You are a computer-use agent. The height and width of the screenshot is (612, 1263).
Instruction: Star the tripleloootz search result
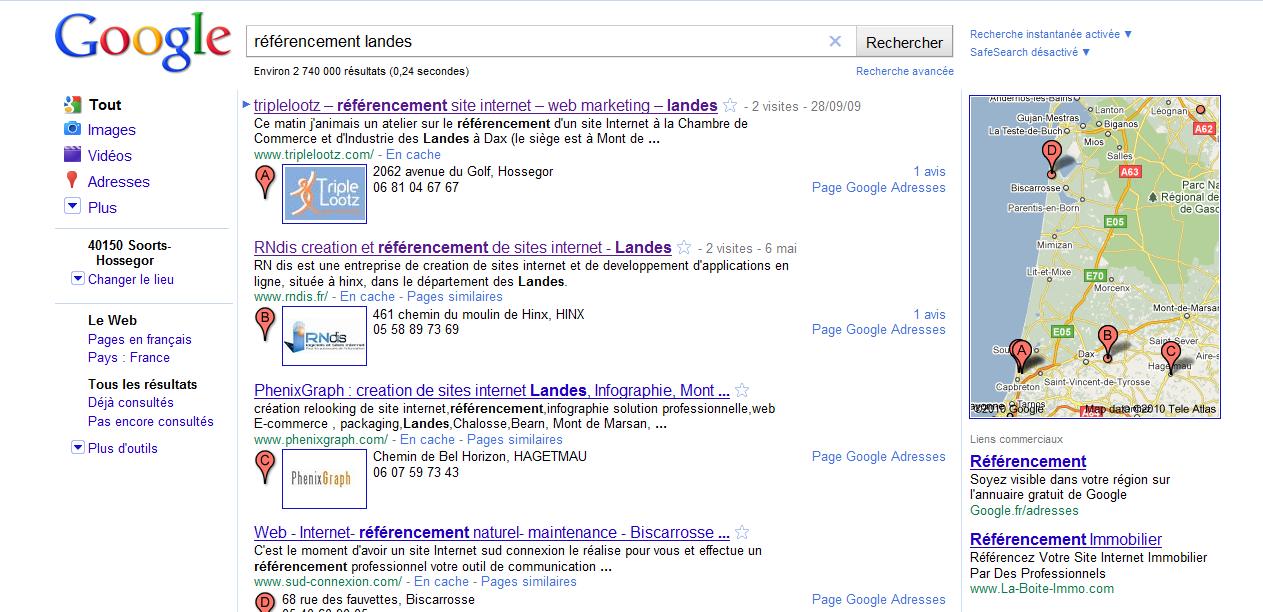point(731,106)
